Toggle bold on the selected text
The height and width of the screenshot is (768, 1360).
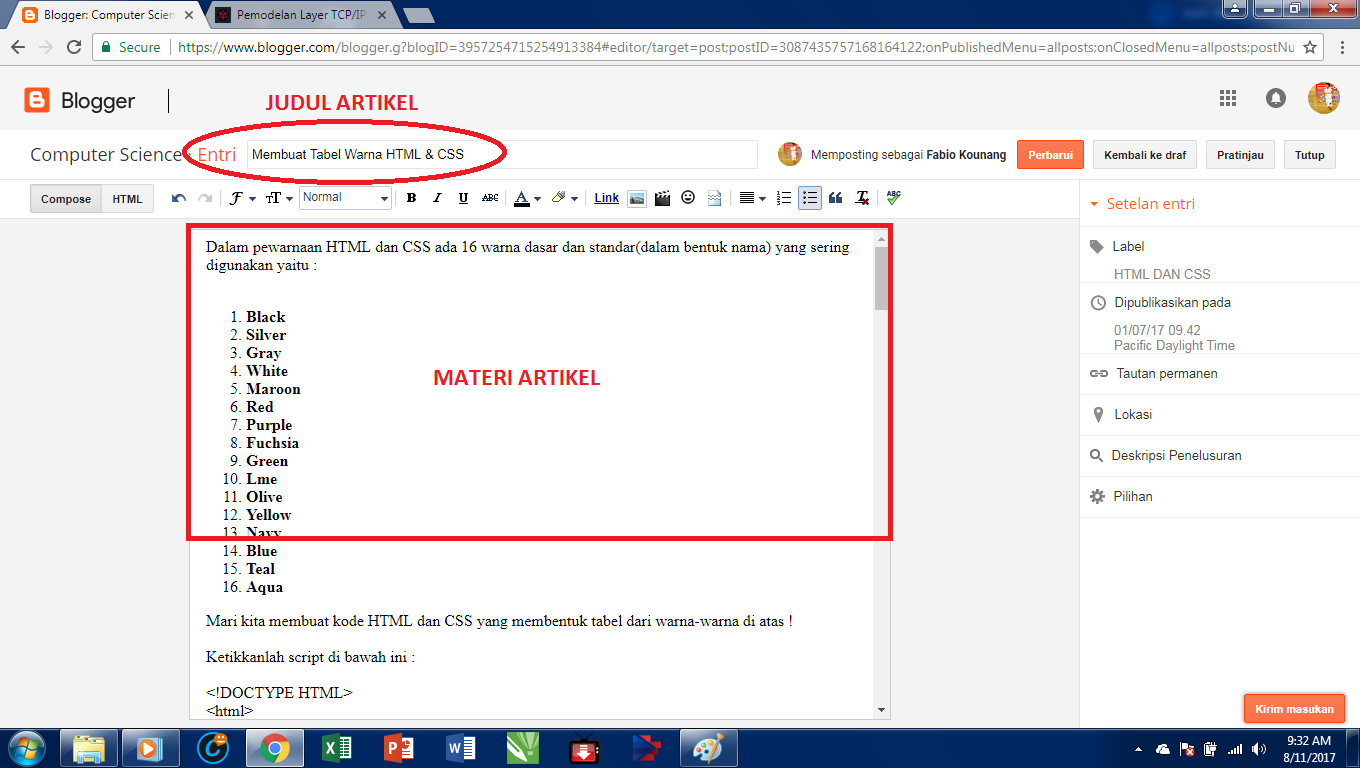[411, 197]
